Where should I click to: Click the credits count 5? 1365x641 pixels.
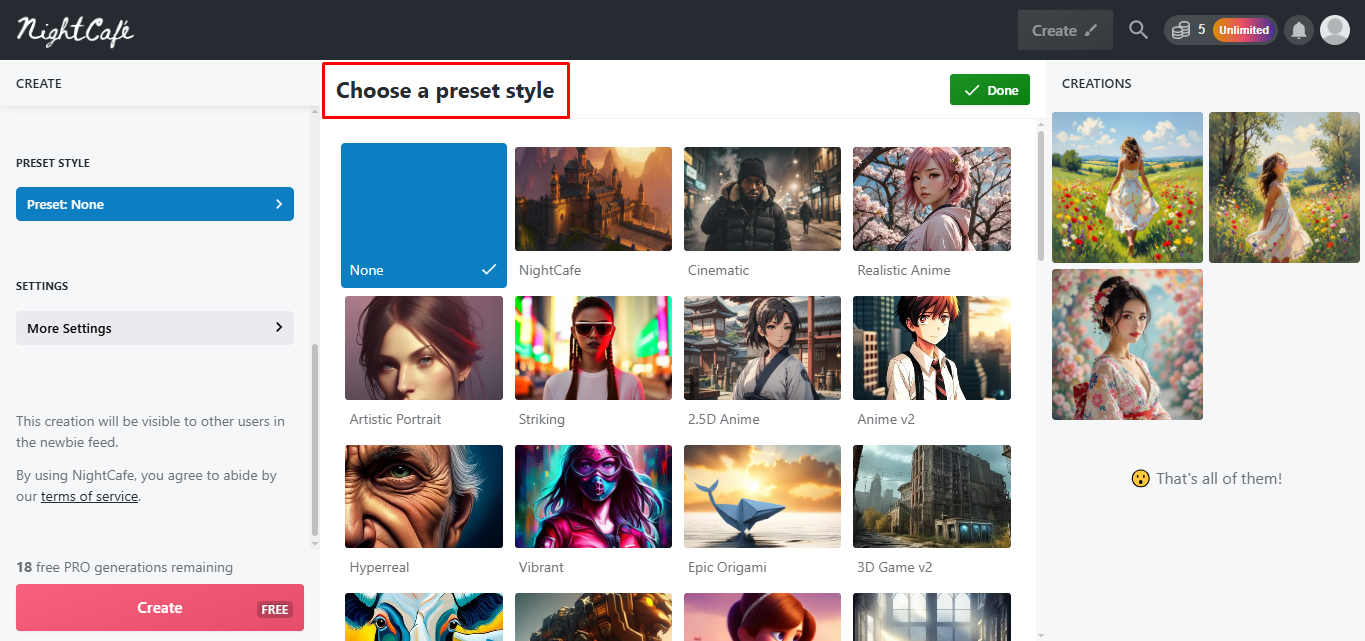coord(1202,30)
